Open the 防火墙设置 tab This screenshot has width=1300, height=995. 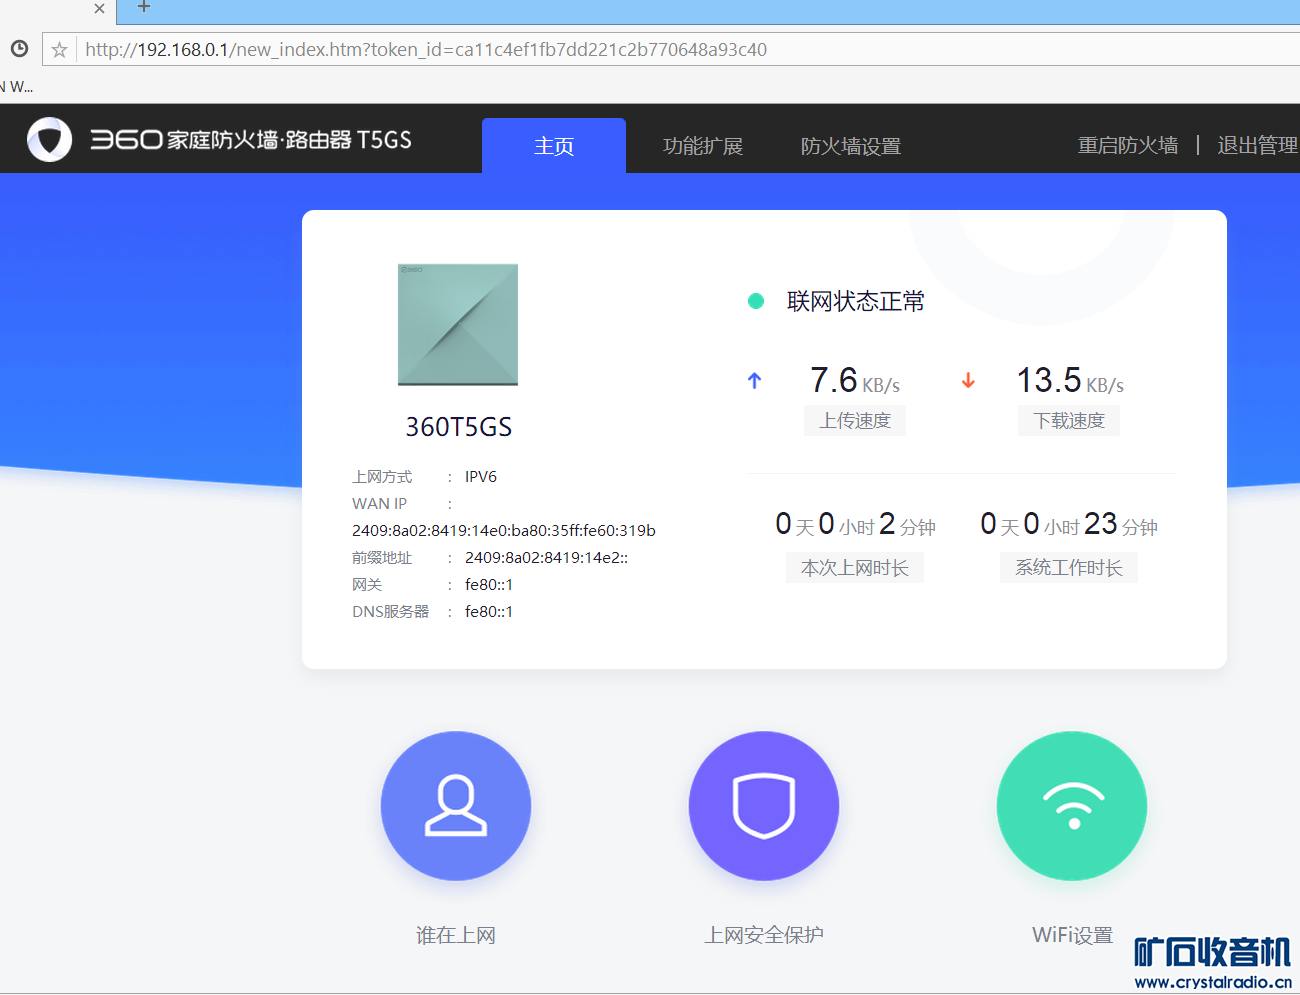tap(851, 146)
